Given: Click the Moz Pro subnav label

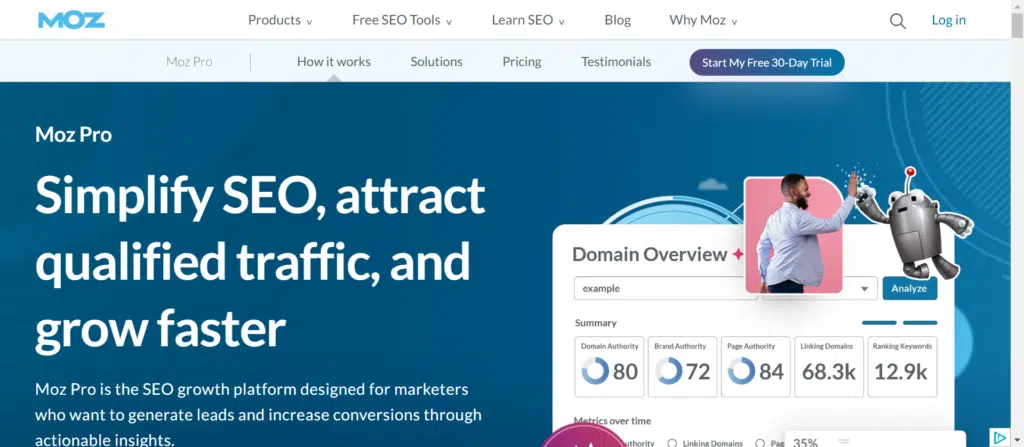Looking at the screenshot, I should [189, 62].
